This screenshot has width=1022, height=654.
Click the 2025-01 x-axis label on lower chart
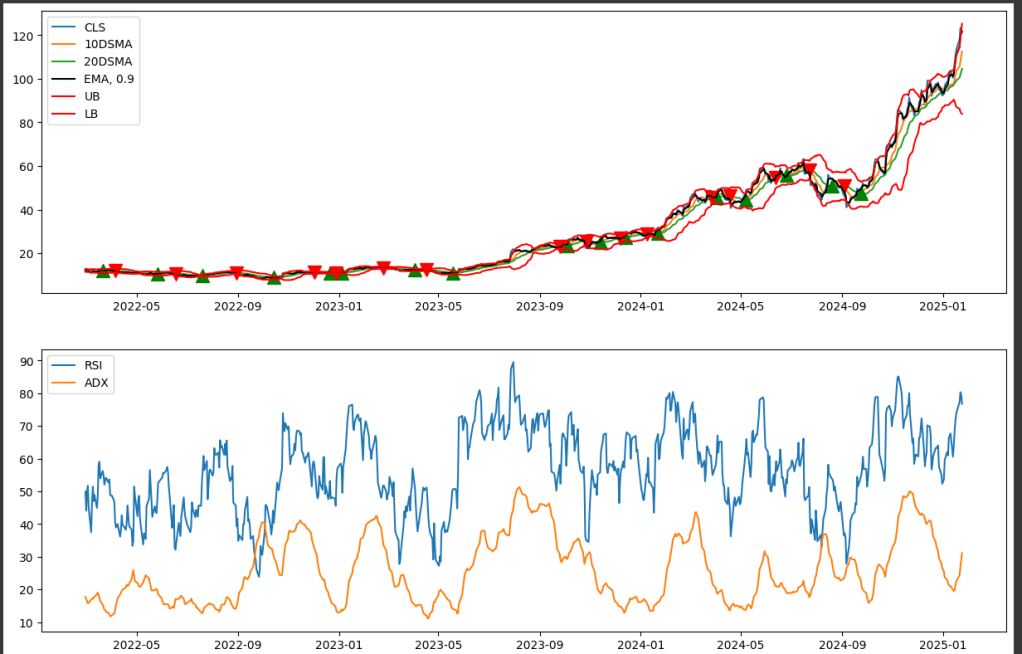point(944,646)
